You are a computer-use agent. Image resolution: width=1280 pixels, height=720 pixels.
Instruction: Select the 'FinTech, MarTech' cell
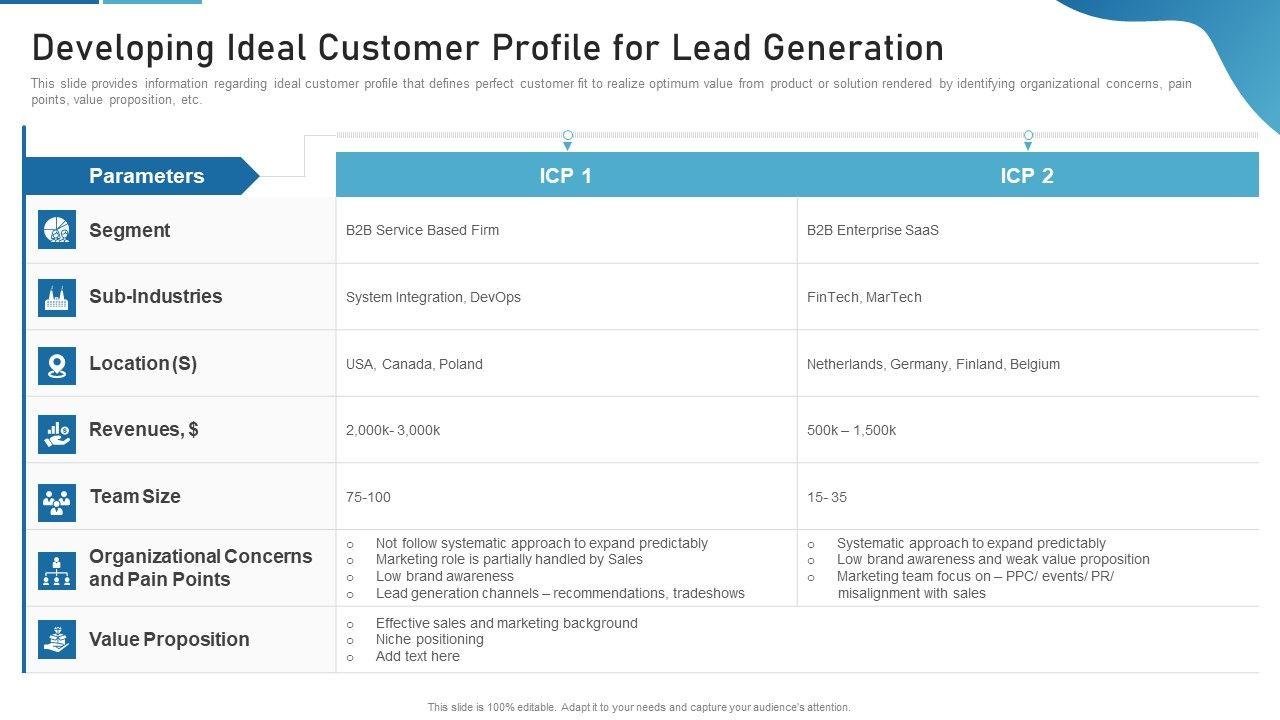point(864,297)
